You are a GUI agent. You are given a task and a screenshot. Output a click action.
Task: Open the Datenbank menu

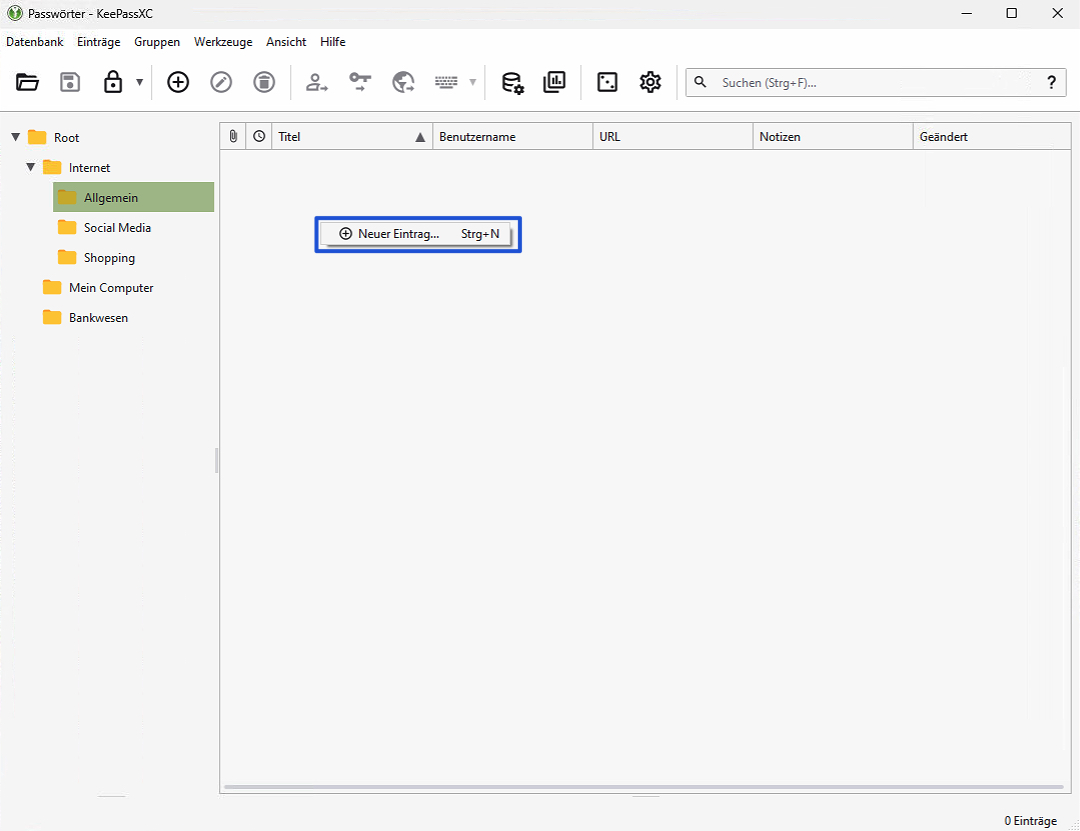34,42
